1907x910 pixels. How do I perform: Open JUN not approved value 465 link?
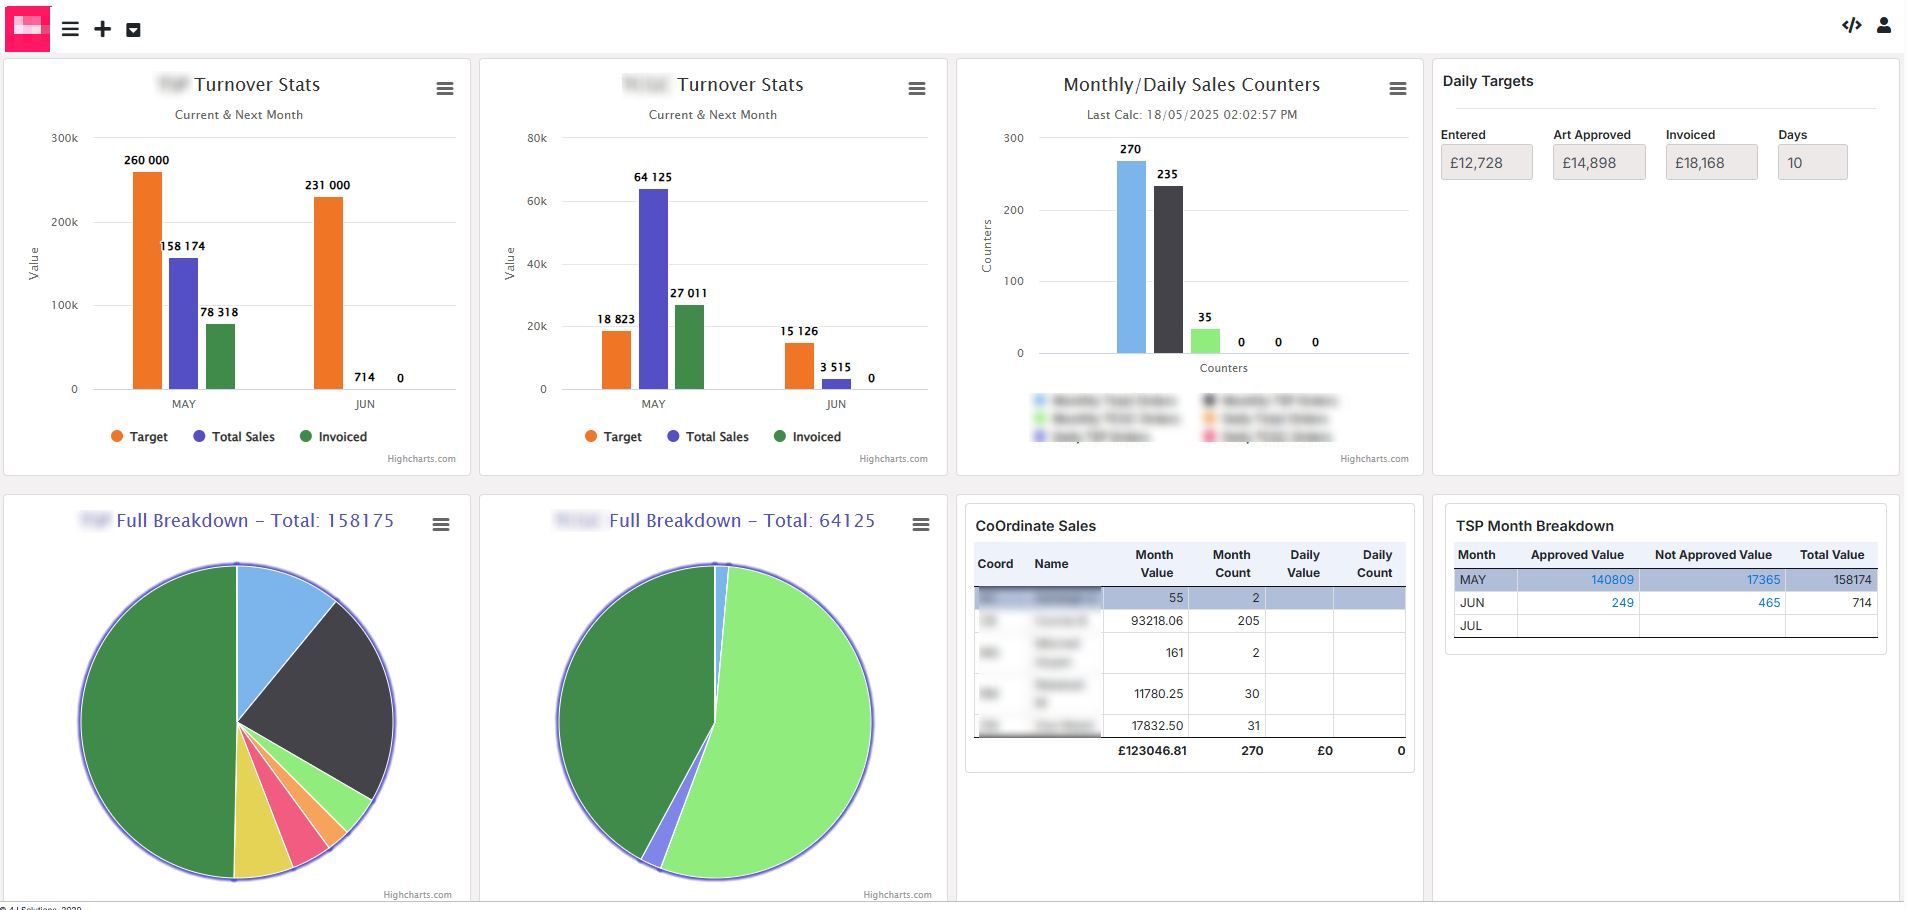point(1768,603)
